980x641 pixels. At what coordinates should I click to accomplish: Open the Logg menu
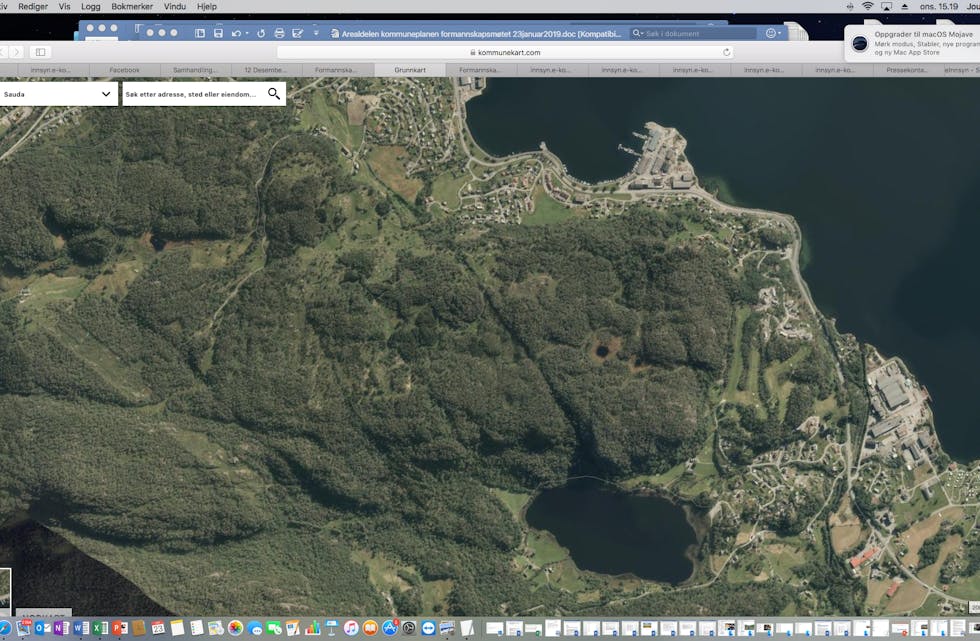91,6
